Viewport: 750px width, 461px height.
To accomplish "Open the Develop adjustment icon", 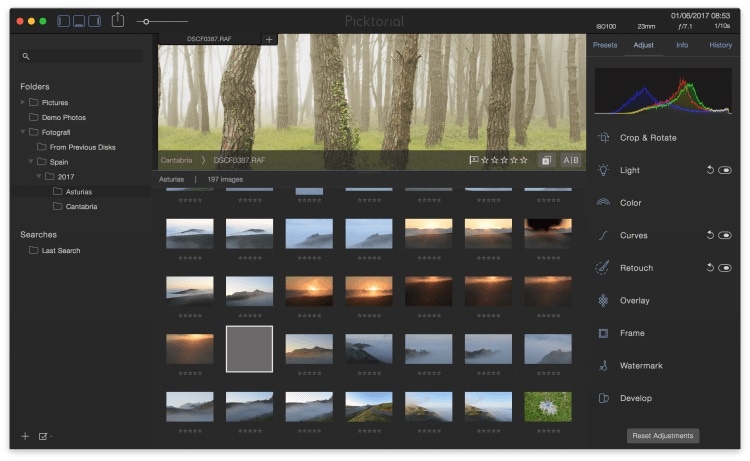I will (603, 398).
